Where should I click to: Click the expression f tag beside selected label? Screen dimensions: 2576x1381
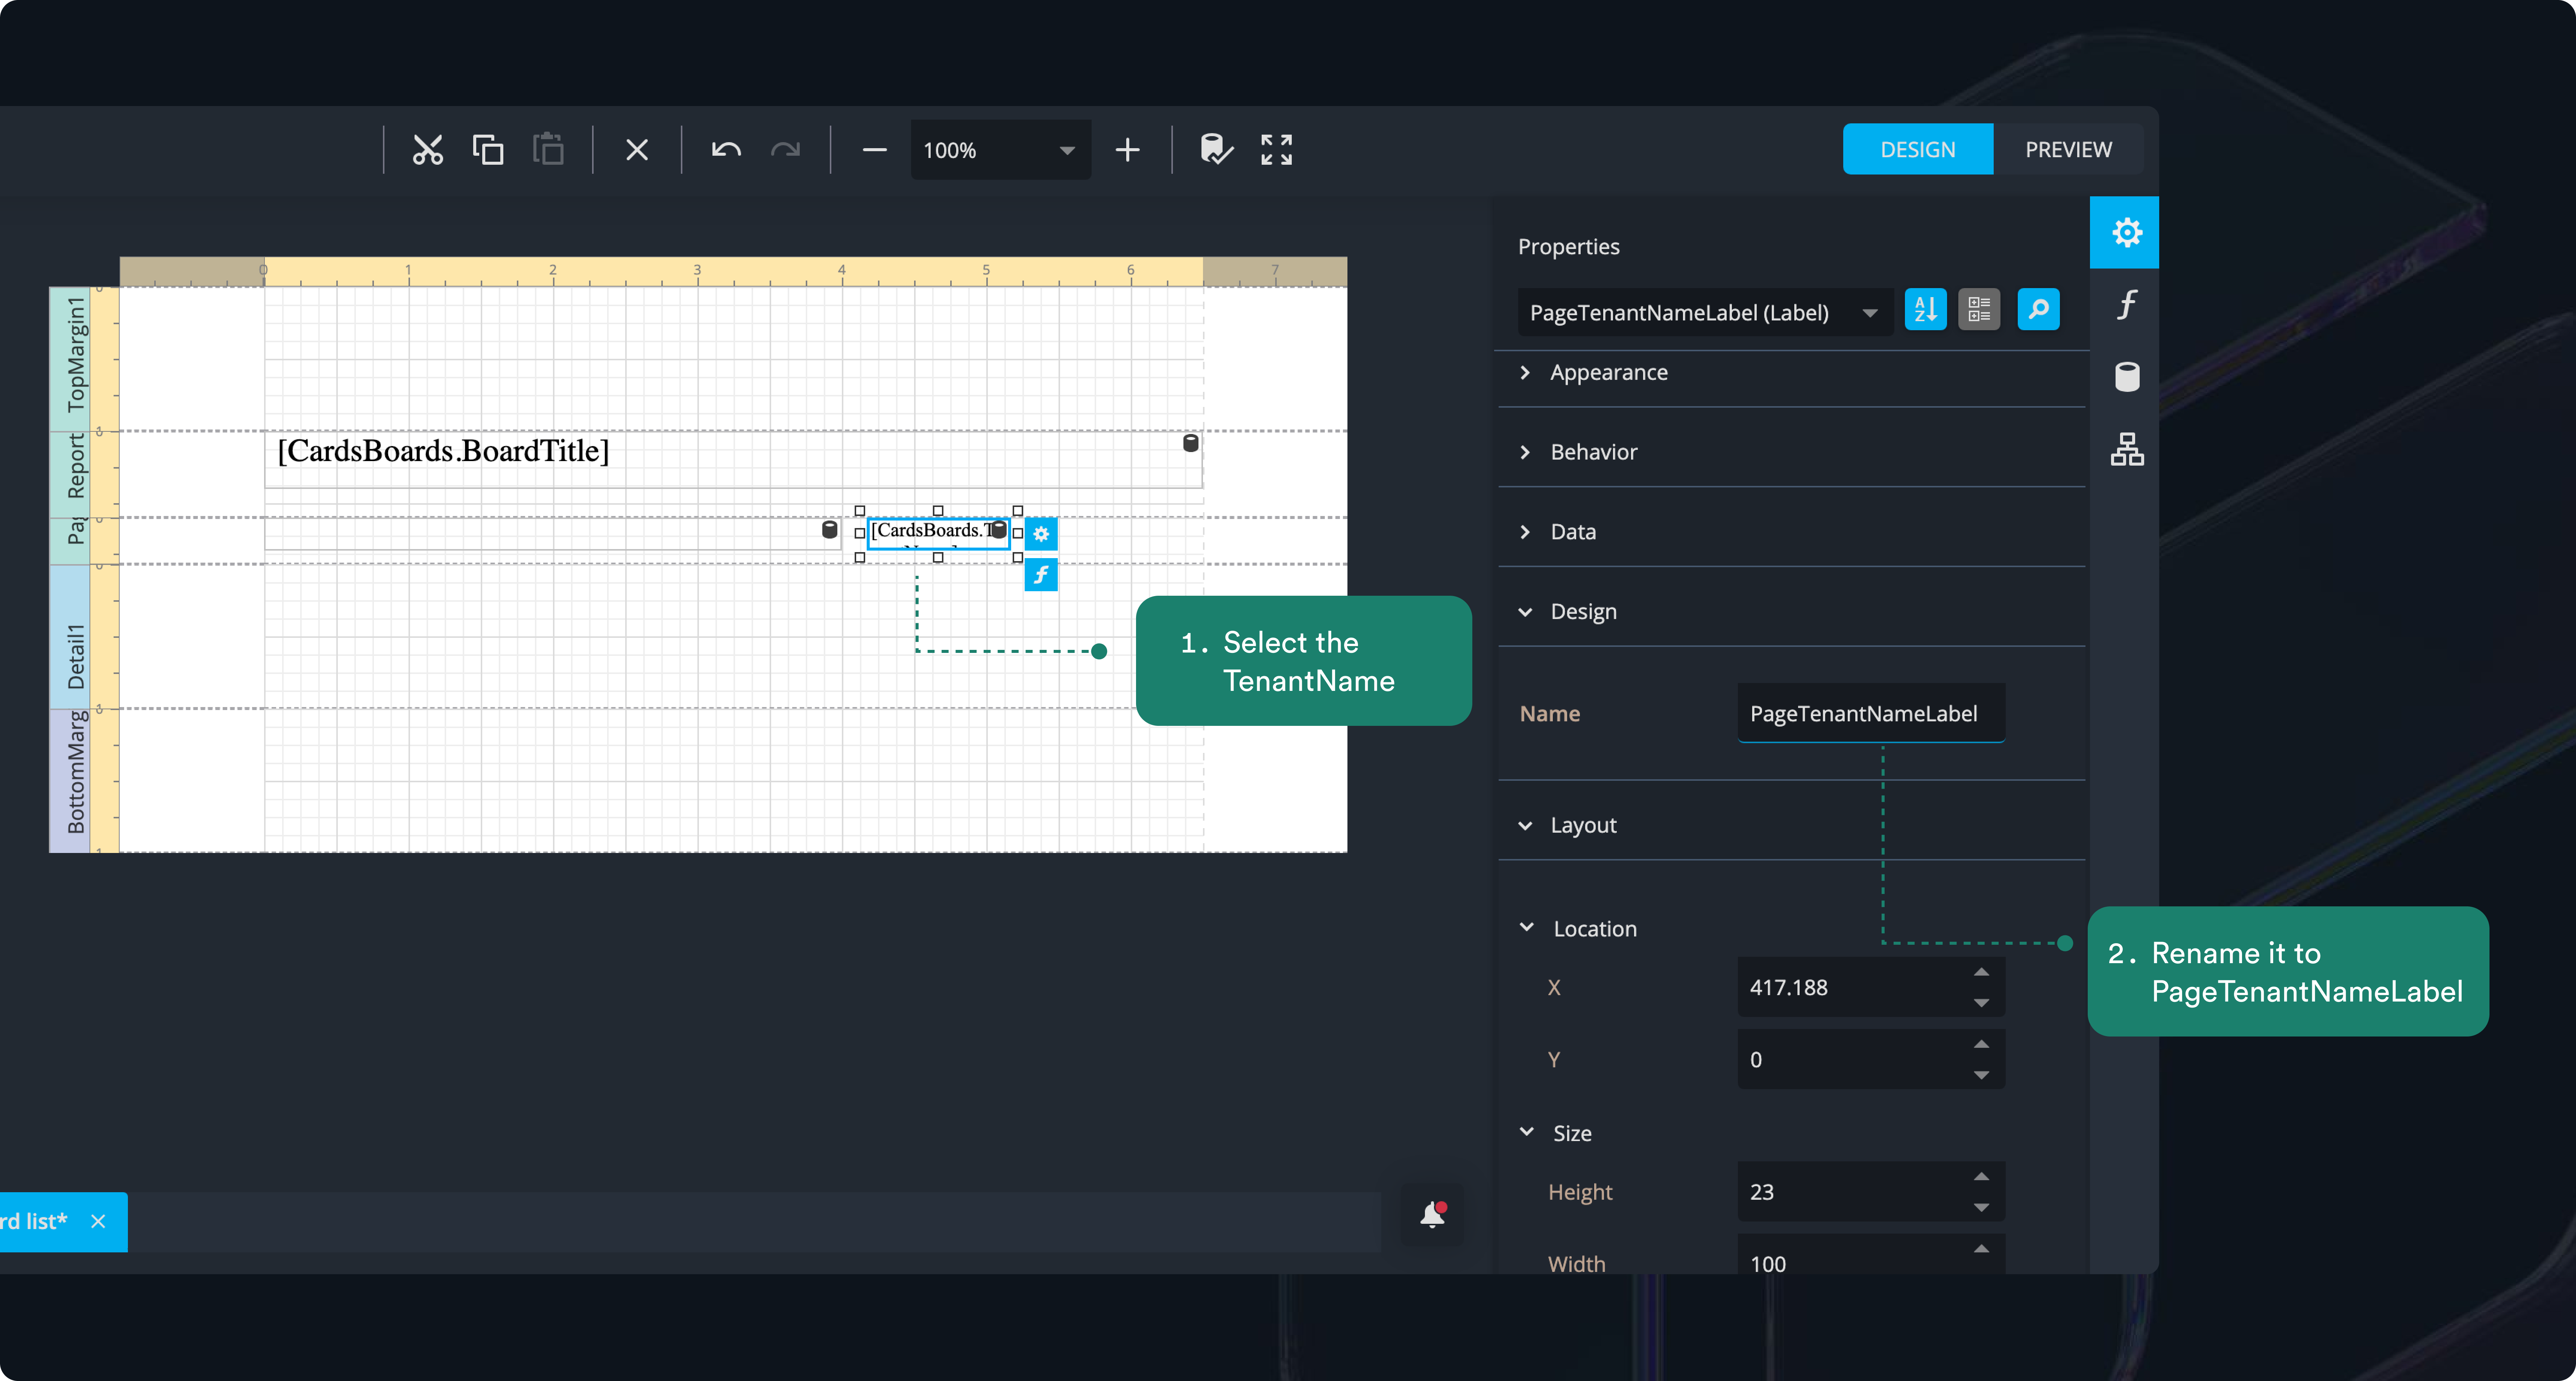pos(1041,575)
